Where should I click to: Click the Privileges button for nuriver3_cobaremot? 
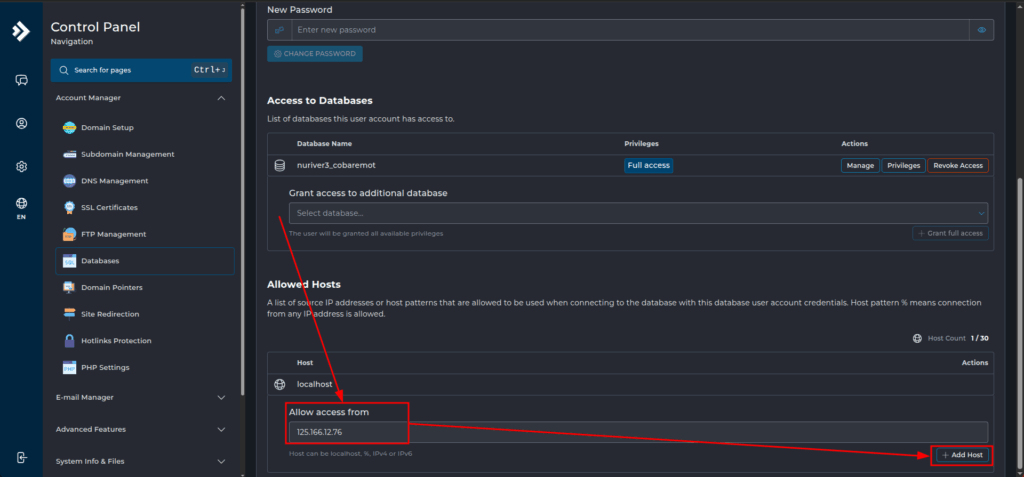(x=903, y=166)
